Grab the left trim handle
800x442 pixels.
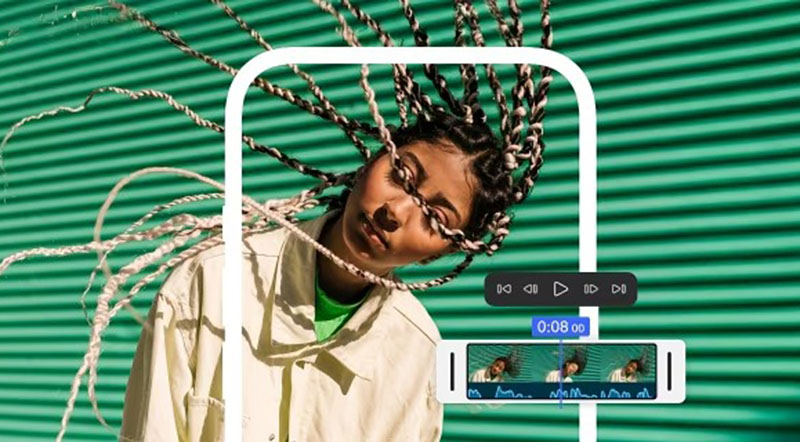[452, 372]
